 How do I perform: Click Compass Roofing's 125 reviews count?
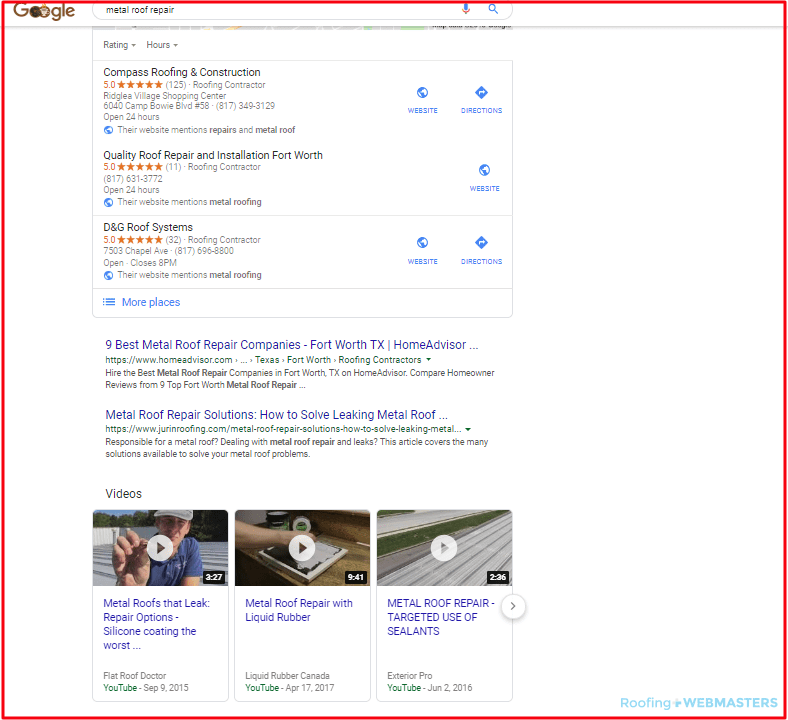tap(176, 85)
